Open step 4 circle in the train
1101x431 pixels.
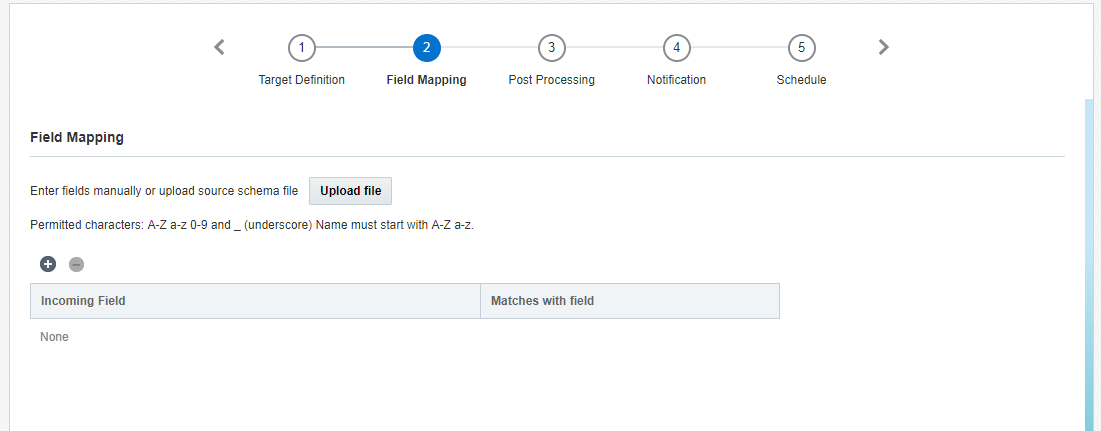click(676, 48)
